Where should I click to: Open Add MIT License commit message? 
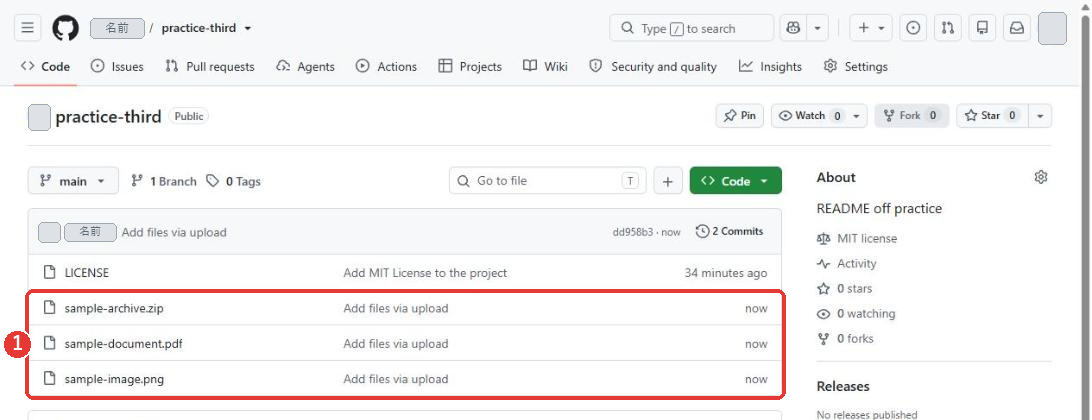coord(426,273)
